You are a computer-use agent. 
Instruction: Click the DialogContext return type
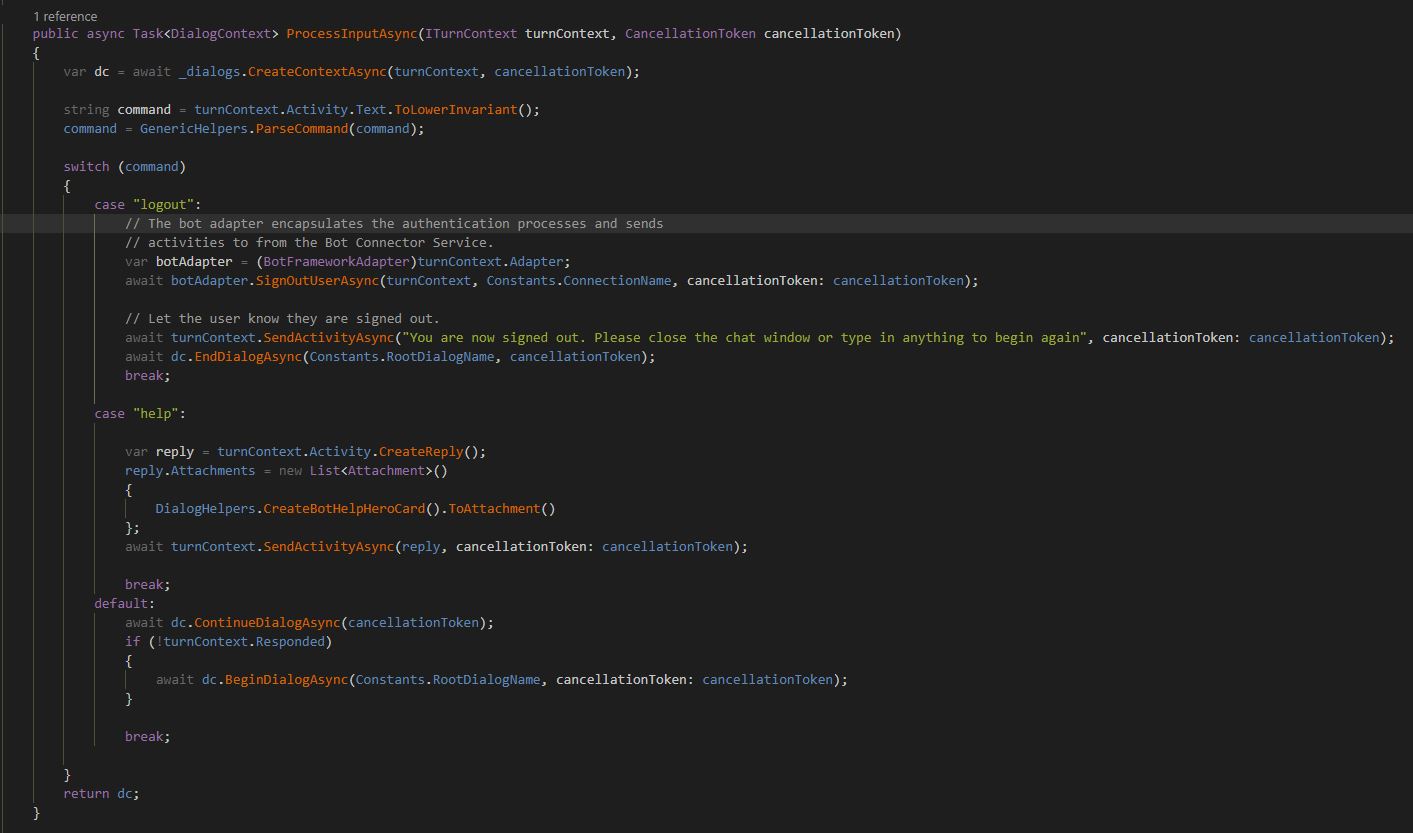(221, 33)
